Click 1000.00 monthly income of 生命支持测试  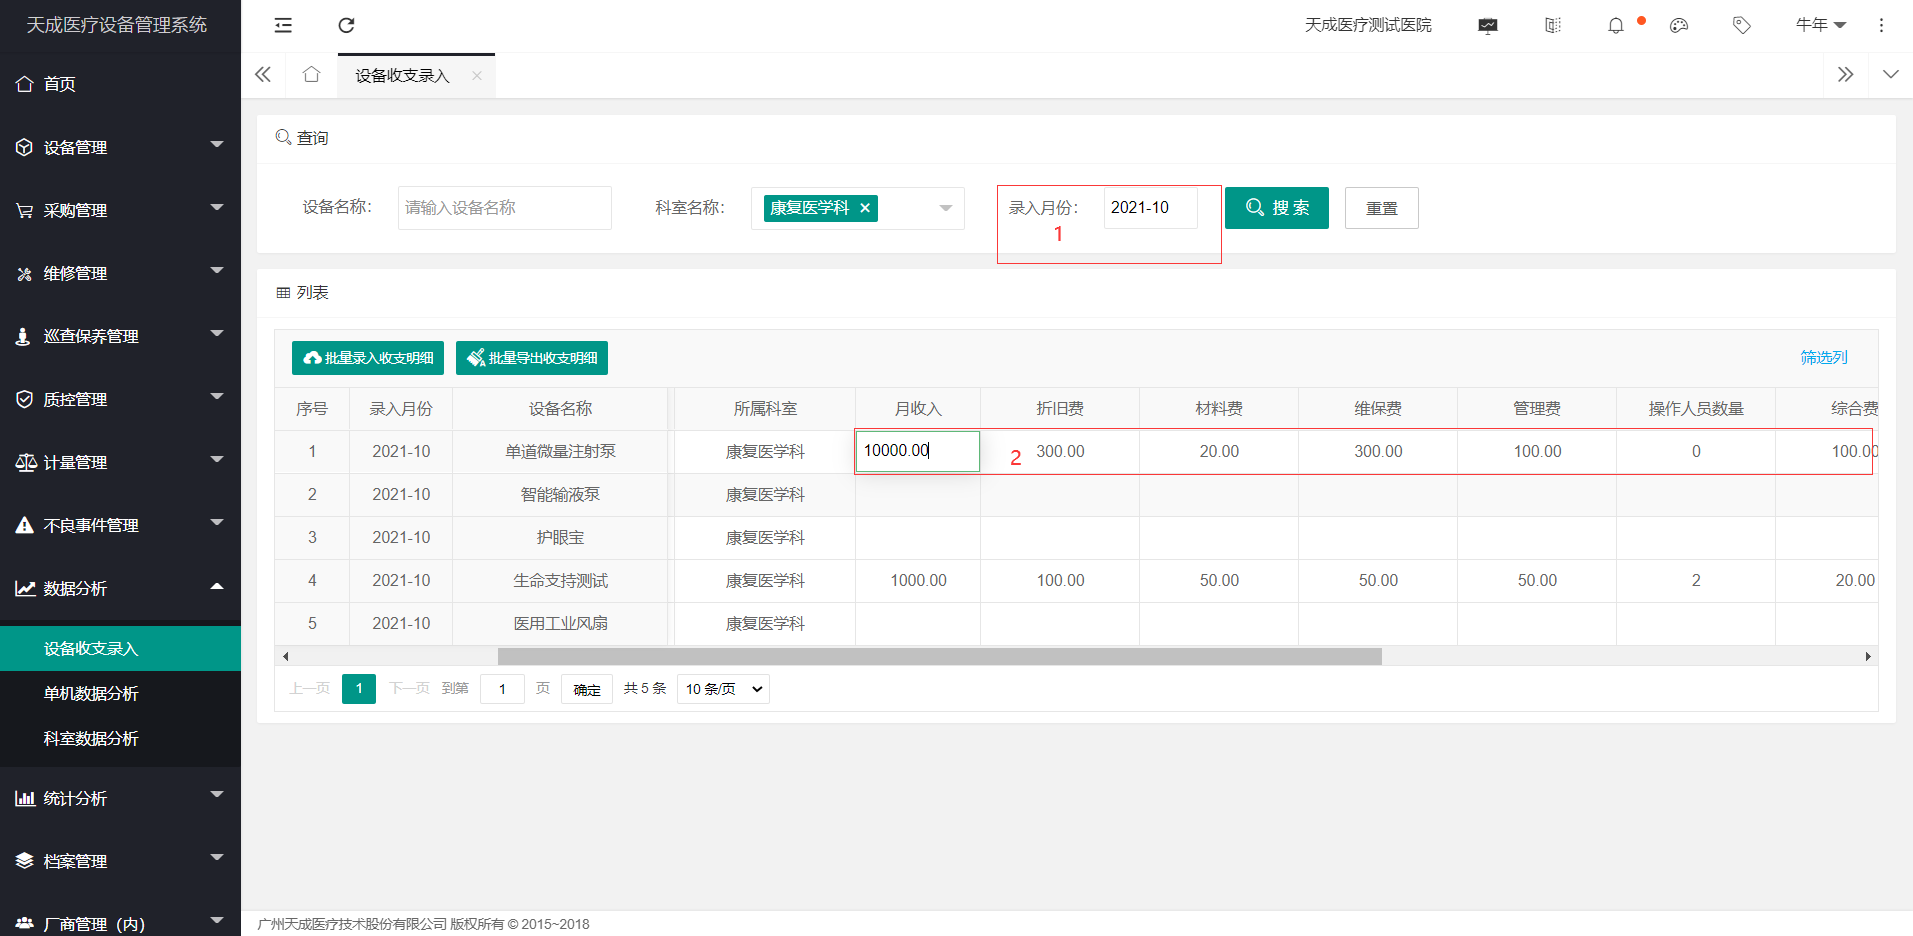pos(918,581)
